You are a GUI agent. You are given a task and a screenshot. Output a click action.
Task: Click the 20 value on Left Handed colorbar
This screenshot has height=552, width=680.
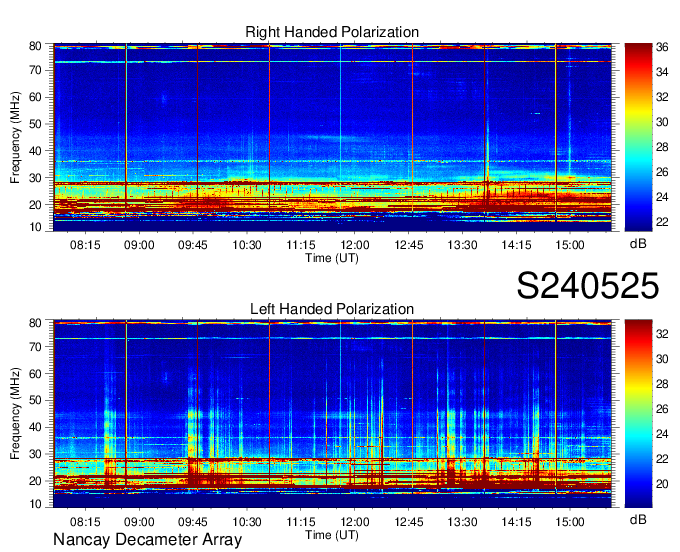pos(662,484)
